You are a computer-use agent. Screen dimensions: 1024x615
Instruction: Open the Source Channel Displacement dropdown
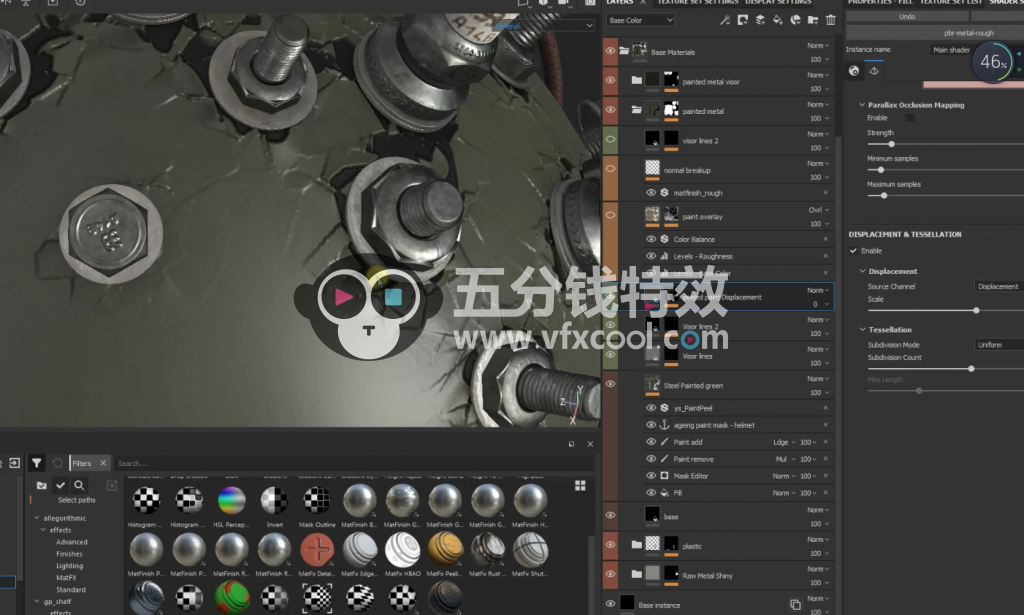click(999, 287)
